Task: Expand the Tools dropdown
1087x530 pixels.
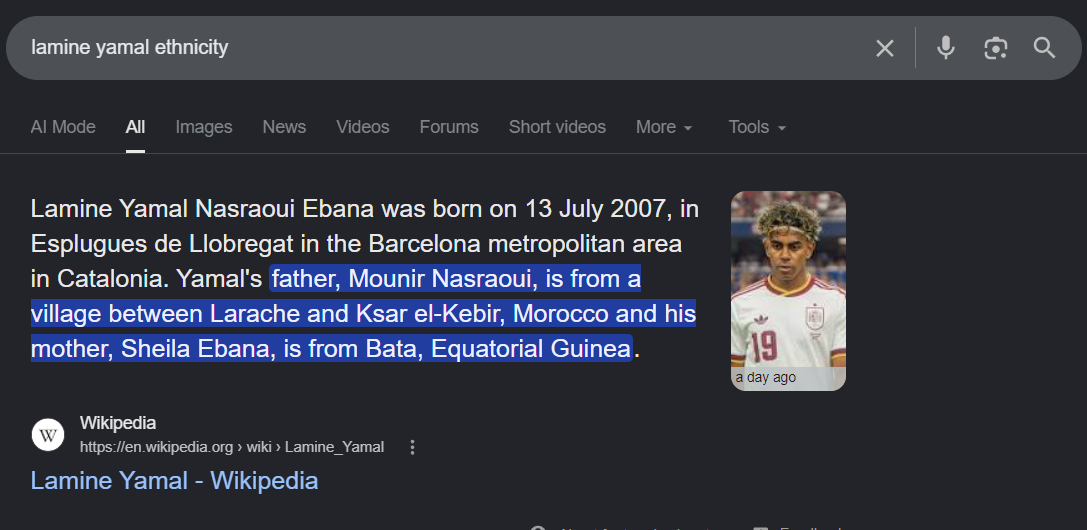Action: point(757,127)
